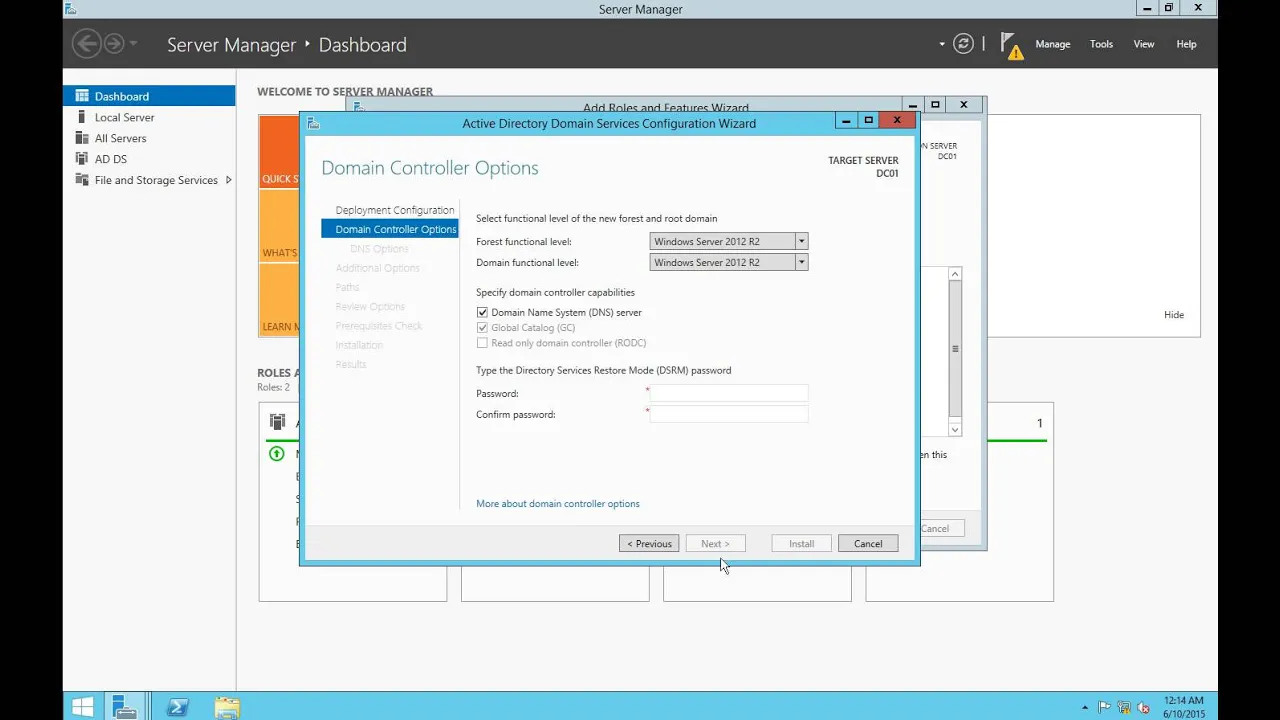Select the DNS Options step
The image size is (1280, 720).
click(379, 249)
